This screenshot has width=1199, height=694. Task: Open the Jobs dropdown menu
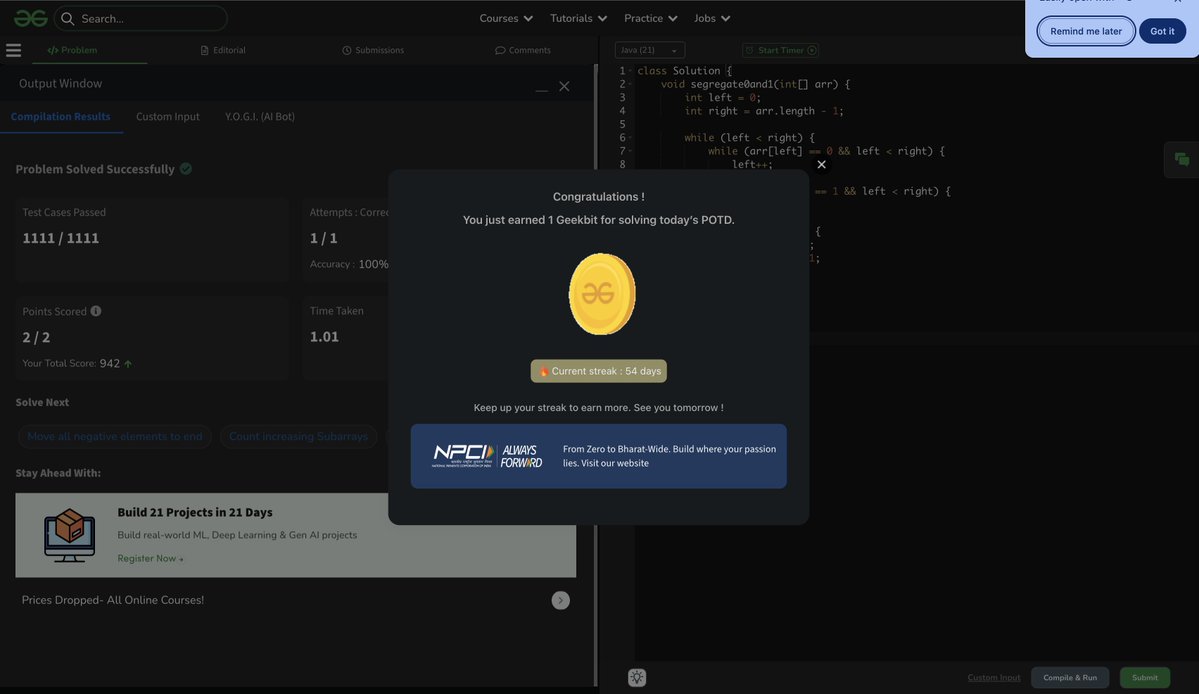point(711,18)
